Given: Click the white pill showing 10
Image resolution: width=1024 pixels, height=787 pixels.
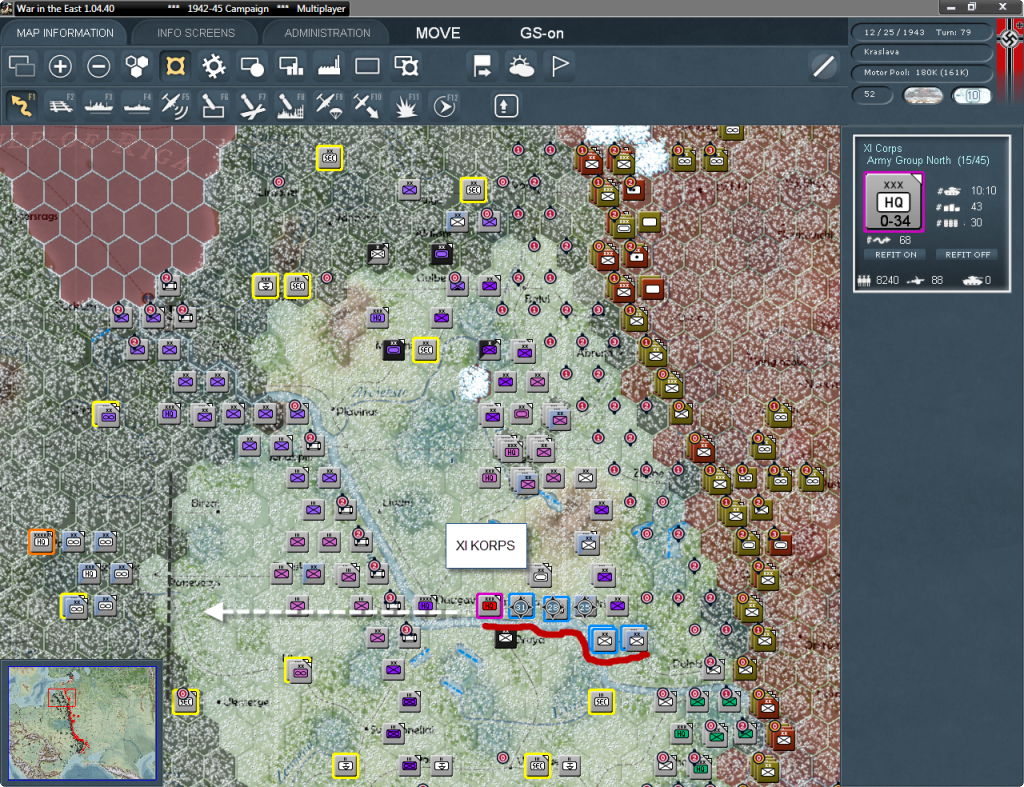Looking at the screenshot, I should click(x=972, y=95).
